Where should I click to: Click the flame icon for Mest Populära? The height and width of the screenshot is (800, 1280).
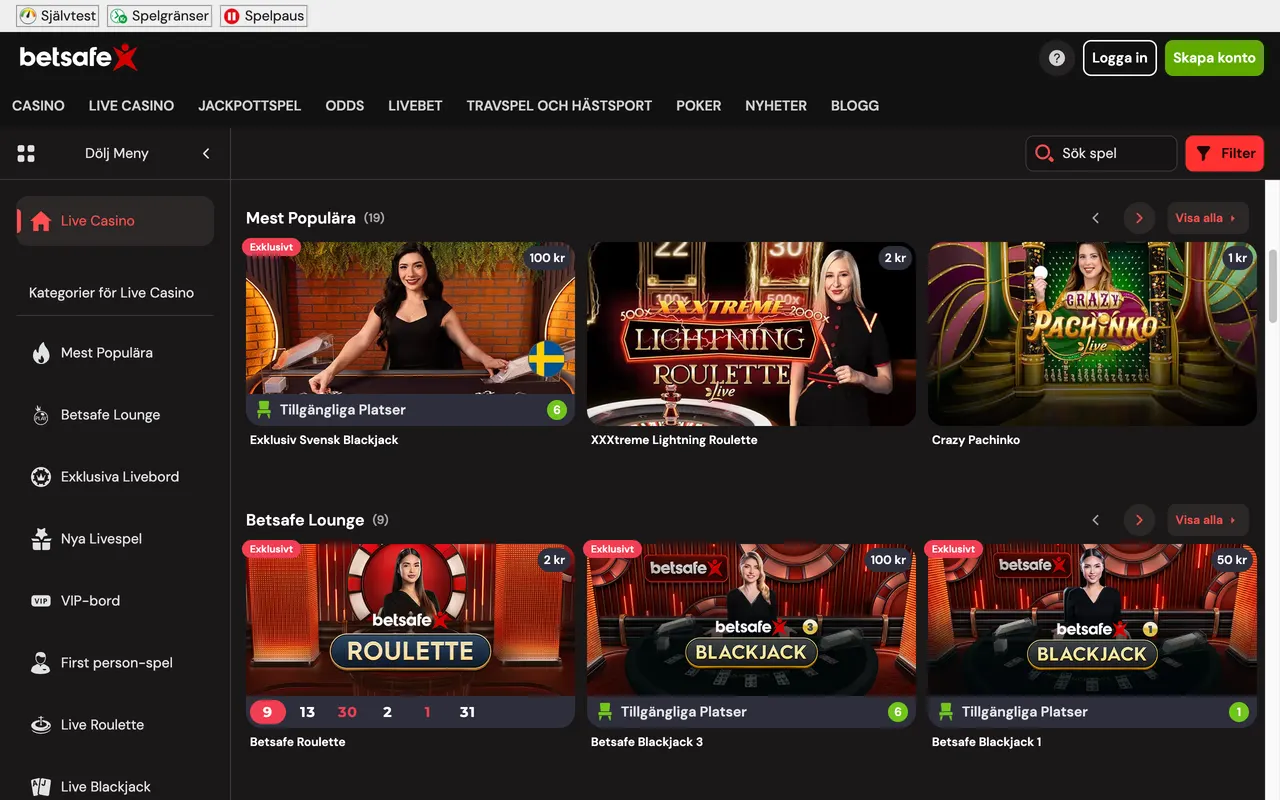(41, 353)
